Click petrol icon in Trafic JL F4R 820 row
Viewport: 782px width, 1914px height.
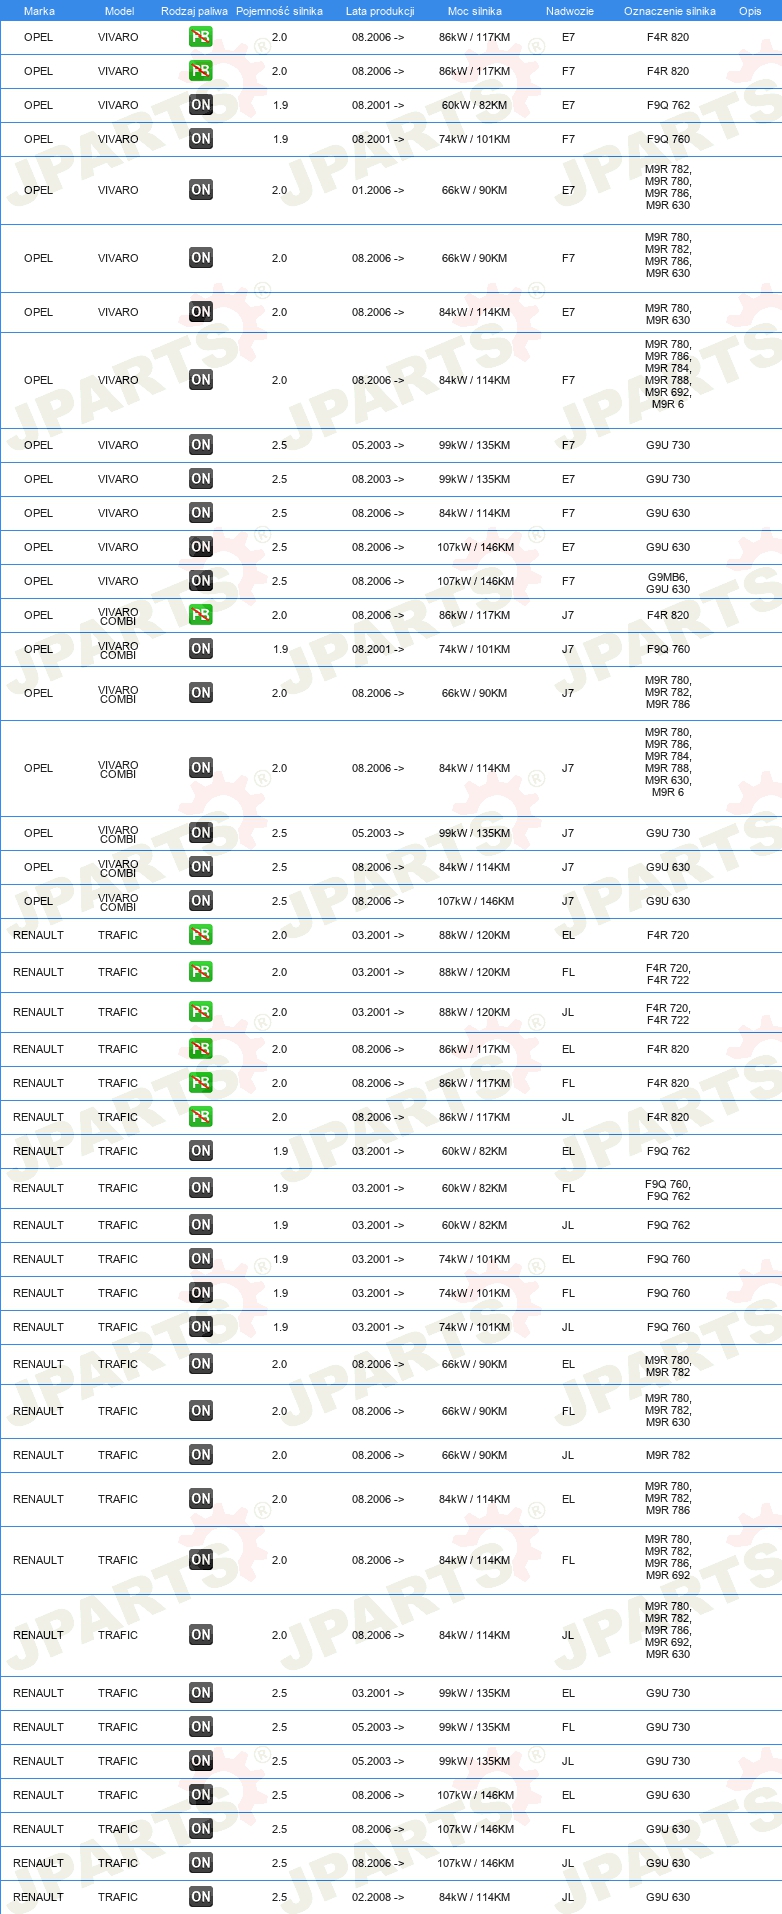201,1117
